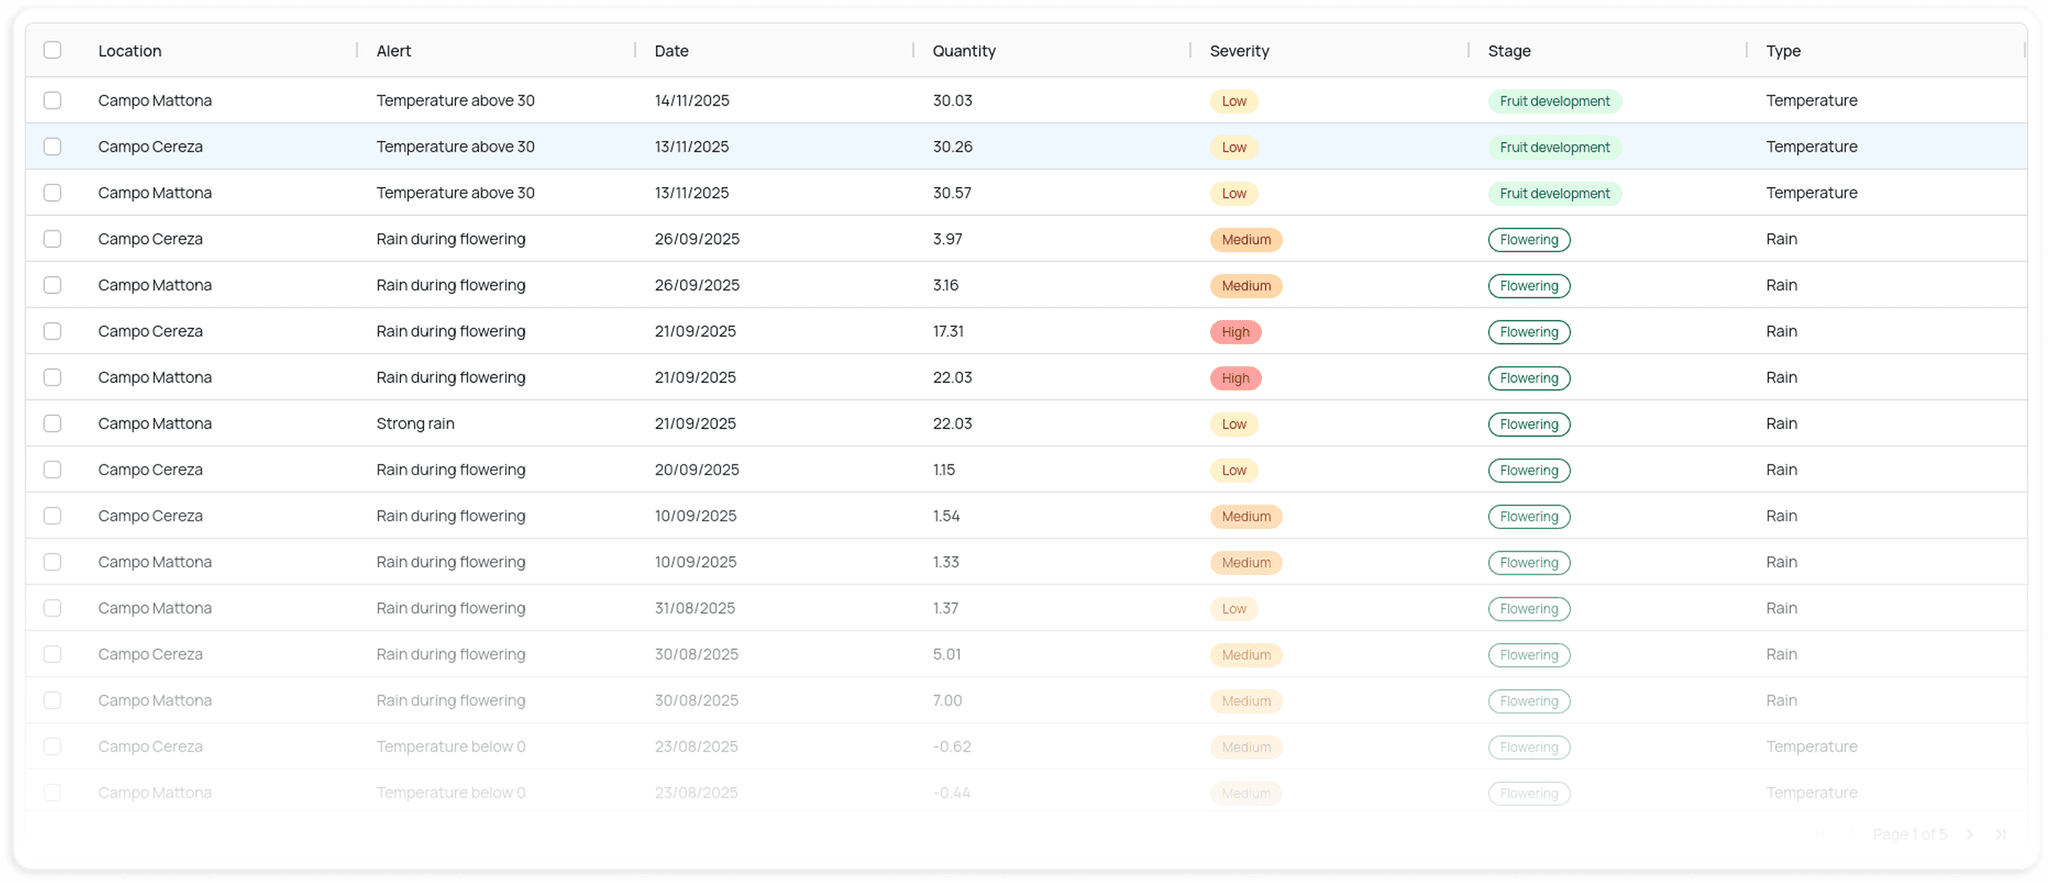The width and height of the screenshot is (2048, 883).
Task: Check the Campo Cereza 20/09/2025 row checkbox
Action: (53, 469)
